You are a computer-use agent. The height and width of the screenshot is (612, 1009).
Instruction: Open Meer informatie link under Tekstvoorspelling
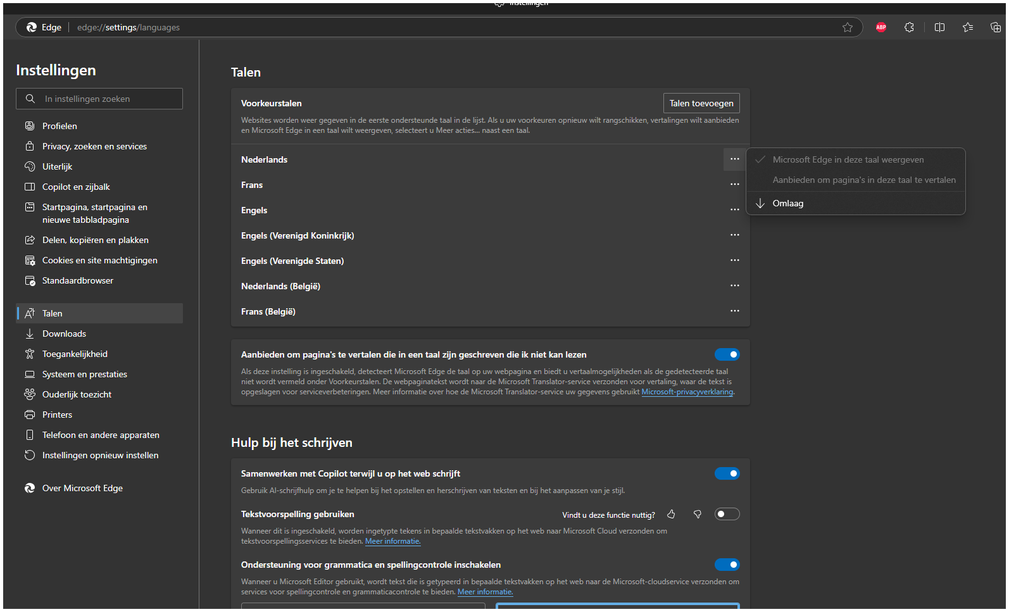393,541
